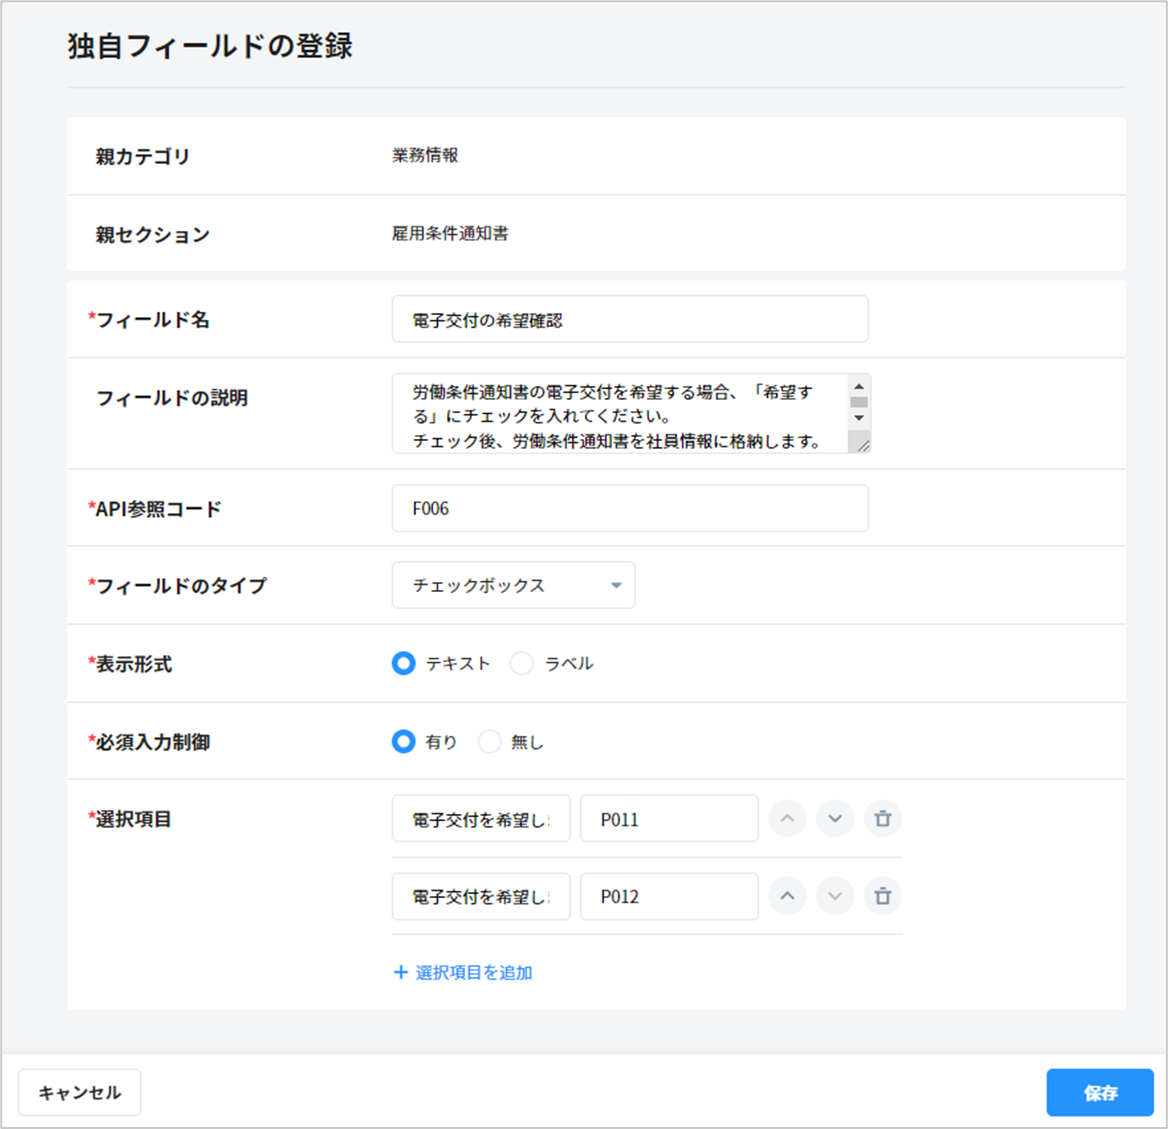Click the キャンセル button
1168x1129 pixels.
[79, 1092]
